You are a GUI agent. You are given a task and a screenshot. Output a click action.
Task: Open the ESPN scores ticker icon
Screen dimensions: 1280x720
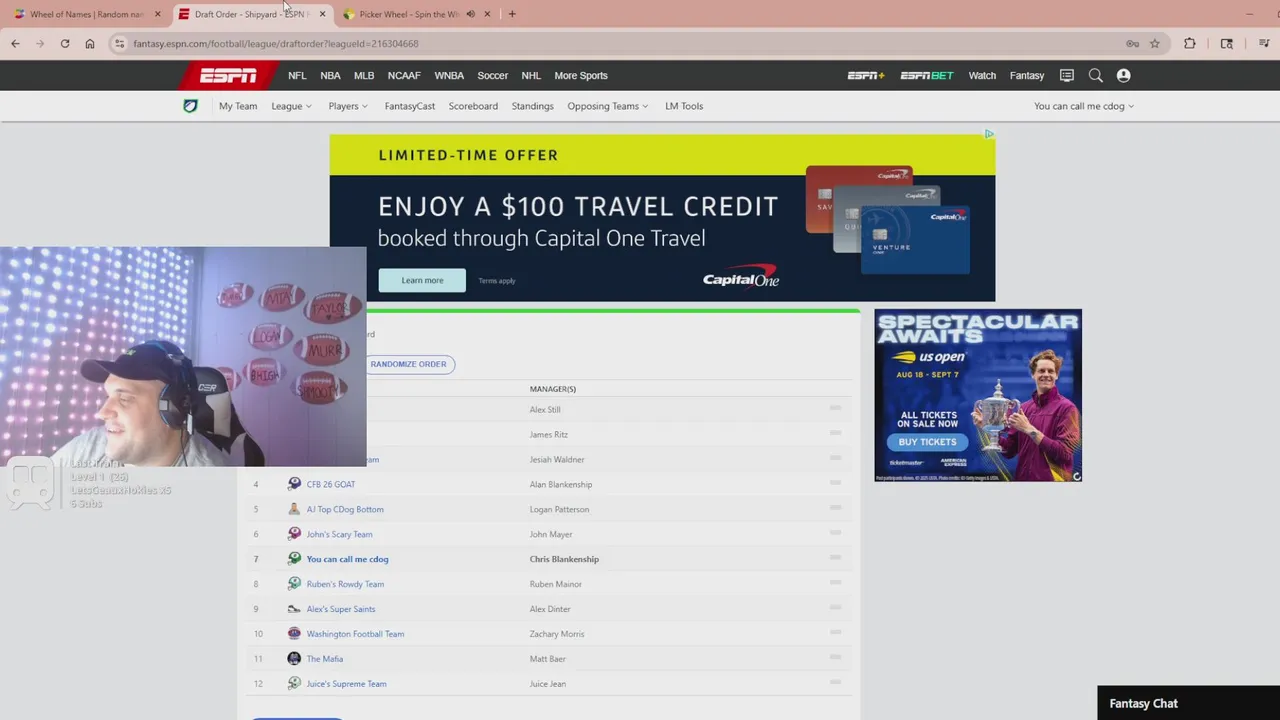pyautogui.click(x=1067, y=75)
